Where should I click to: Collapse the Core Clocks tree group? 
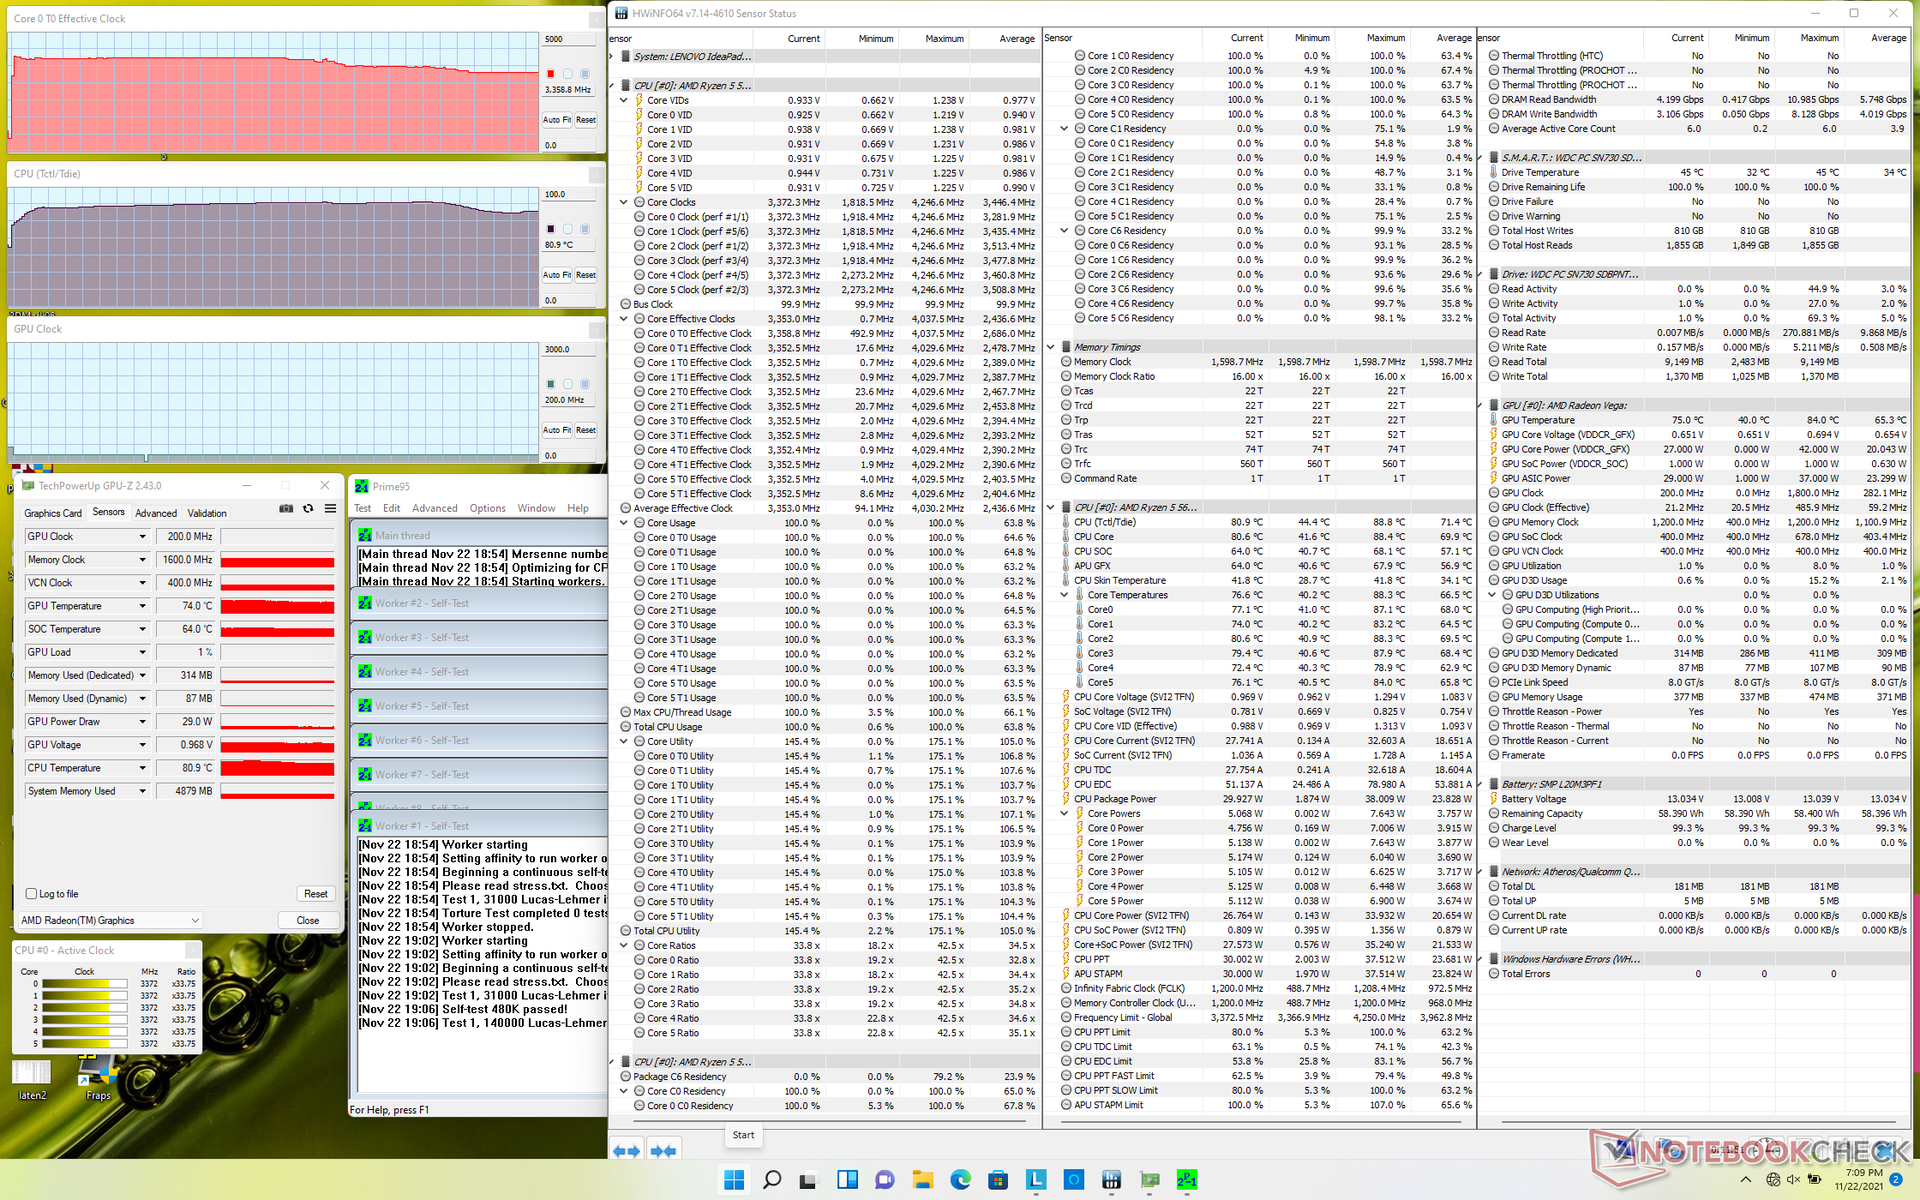pyautogui.click(x=624, y=202)
